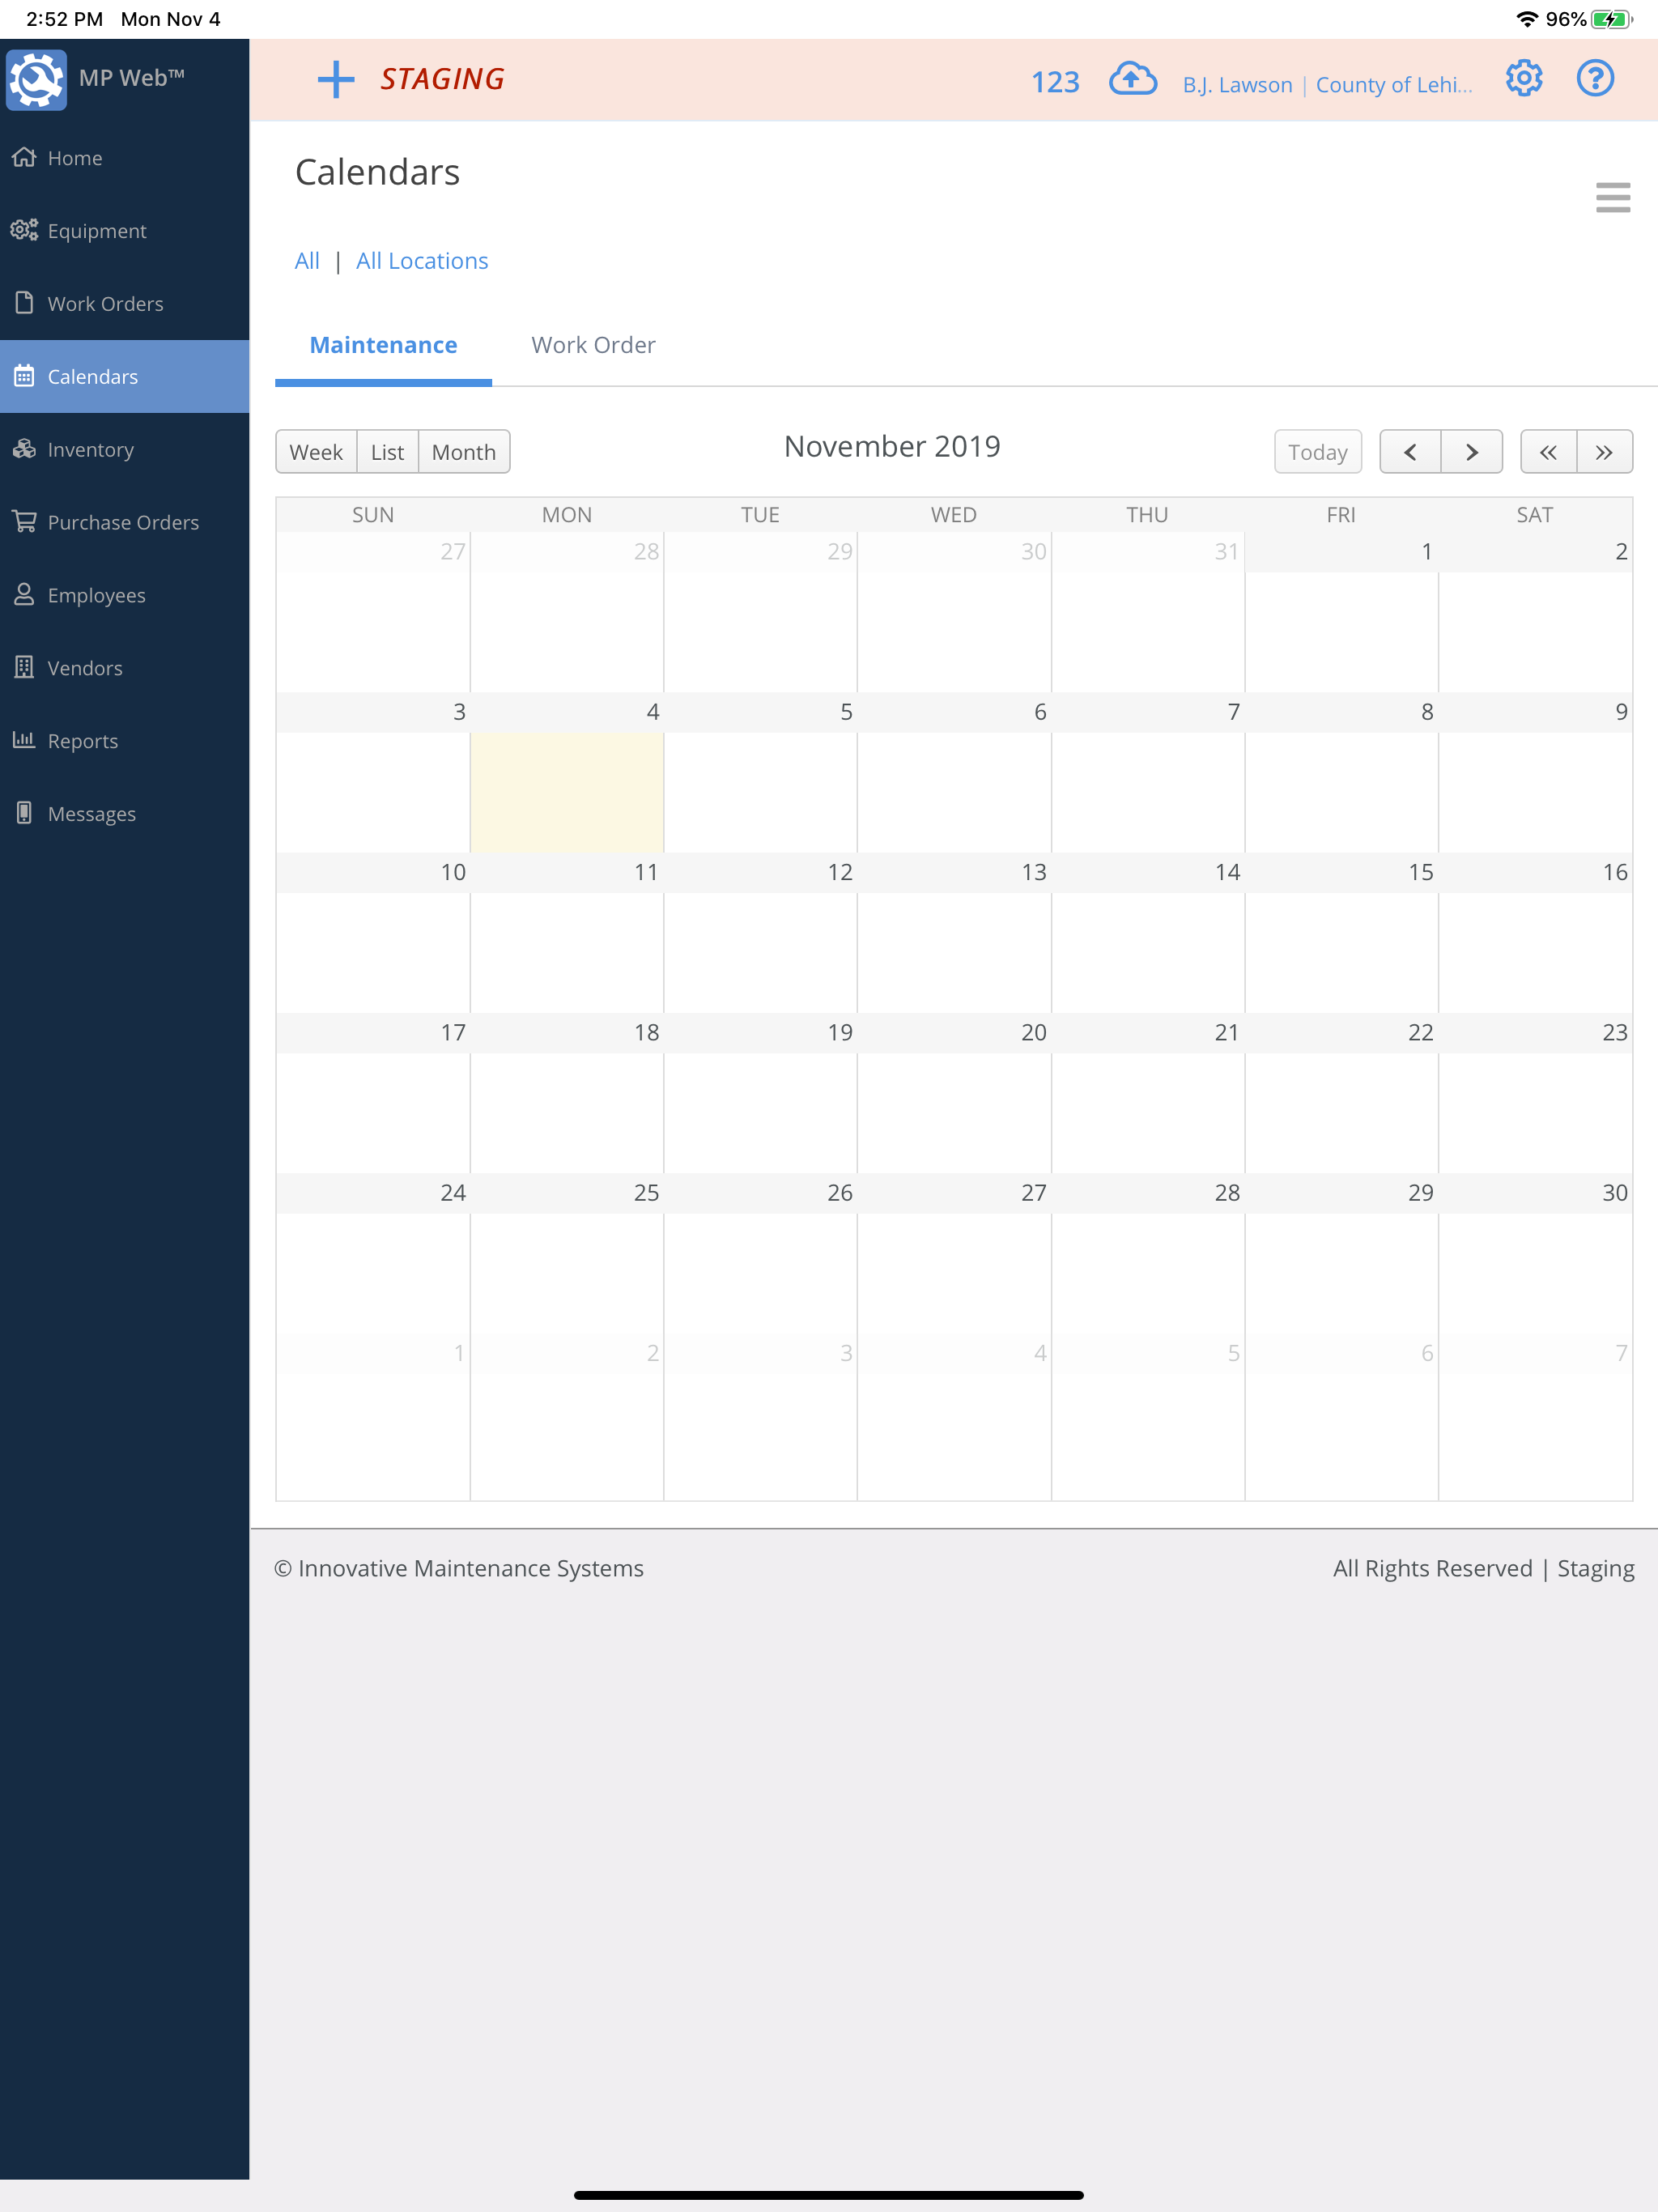Screen dimensions: 1658x2212
Task: Click the 2:52 PM clock
Action: [64, 19]
